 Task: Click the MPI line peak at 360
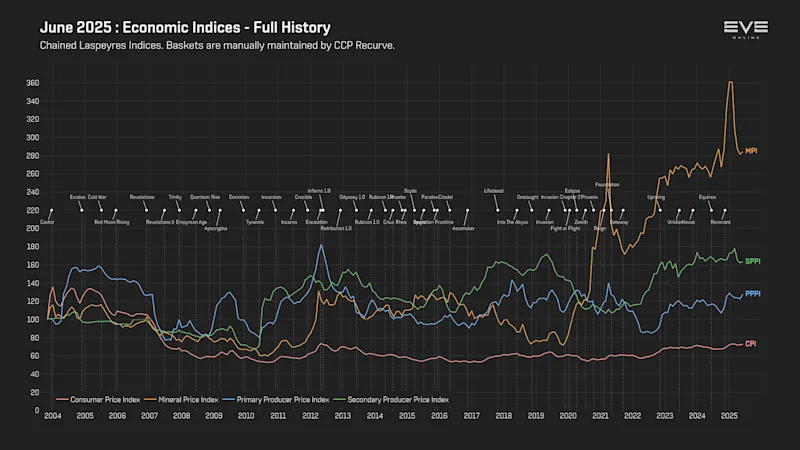pyautogui.click(x=731, y=82)
